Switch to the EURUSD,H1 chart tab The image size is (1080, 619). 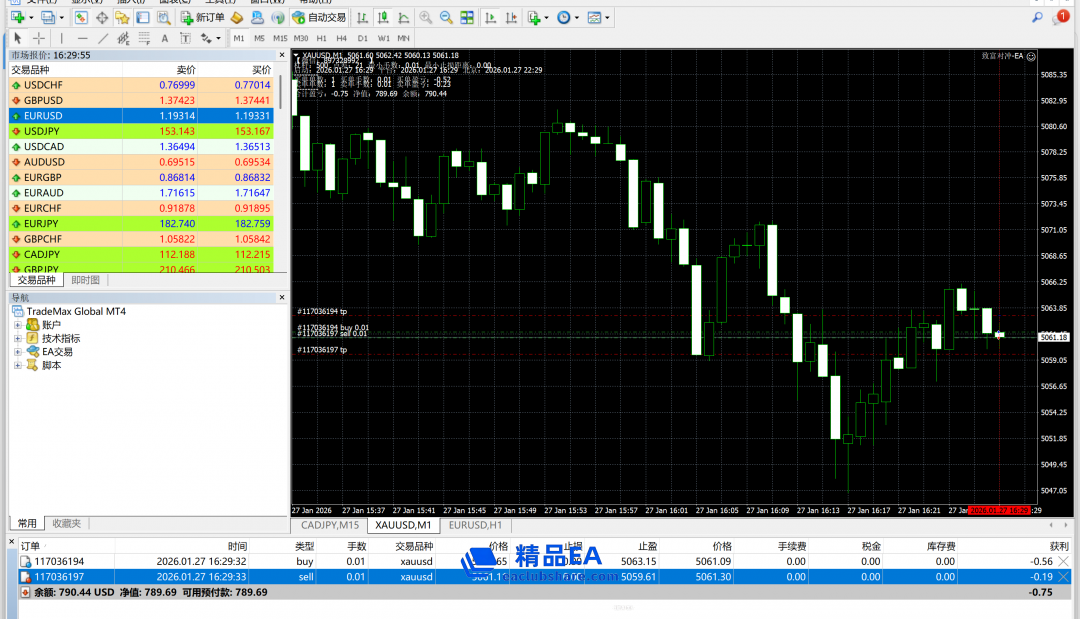point(475,525)
